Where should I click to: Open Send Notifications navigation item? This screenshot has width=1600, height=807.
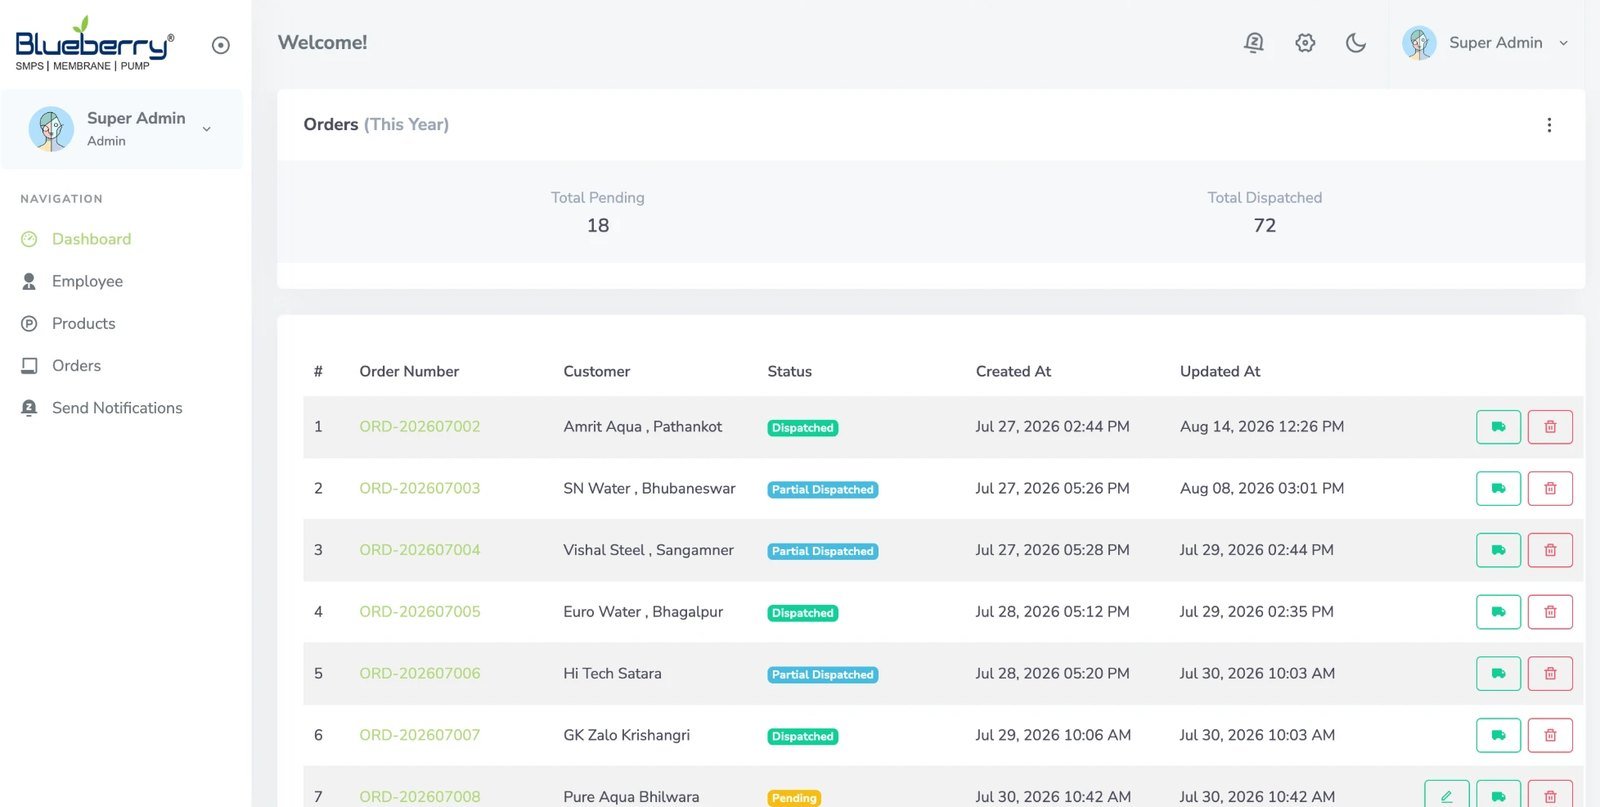click(117, 408)
